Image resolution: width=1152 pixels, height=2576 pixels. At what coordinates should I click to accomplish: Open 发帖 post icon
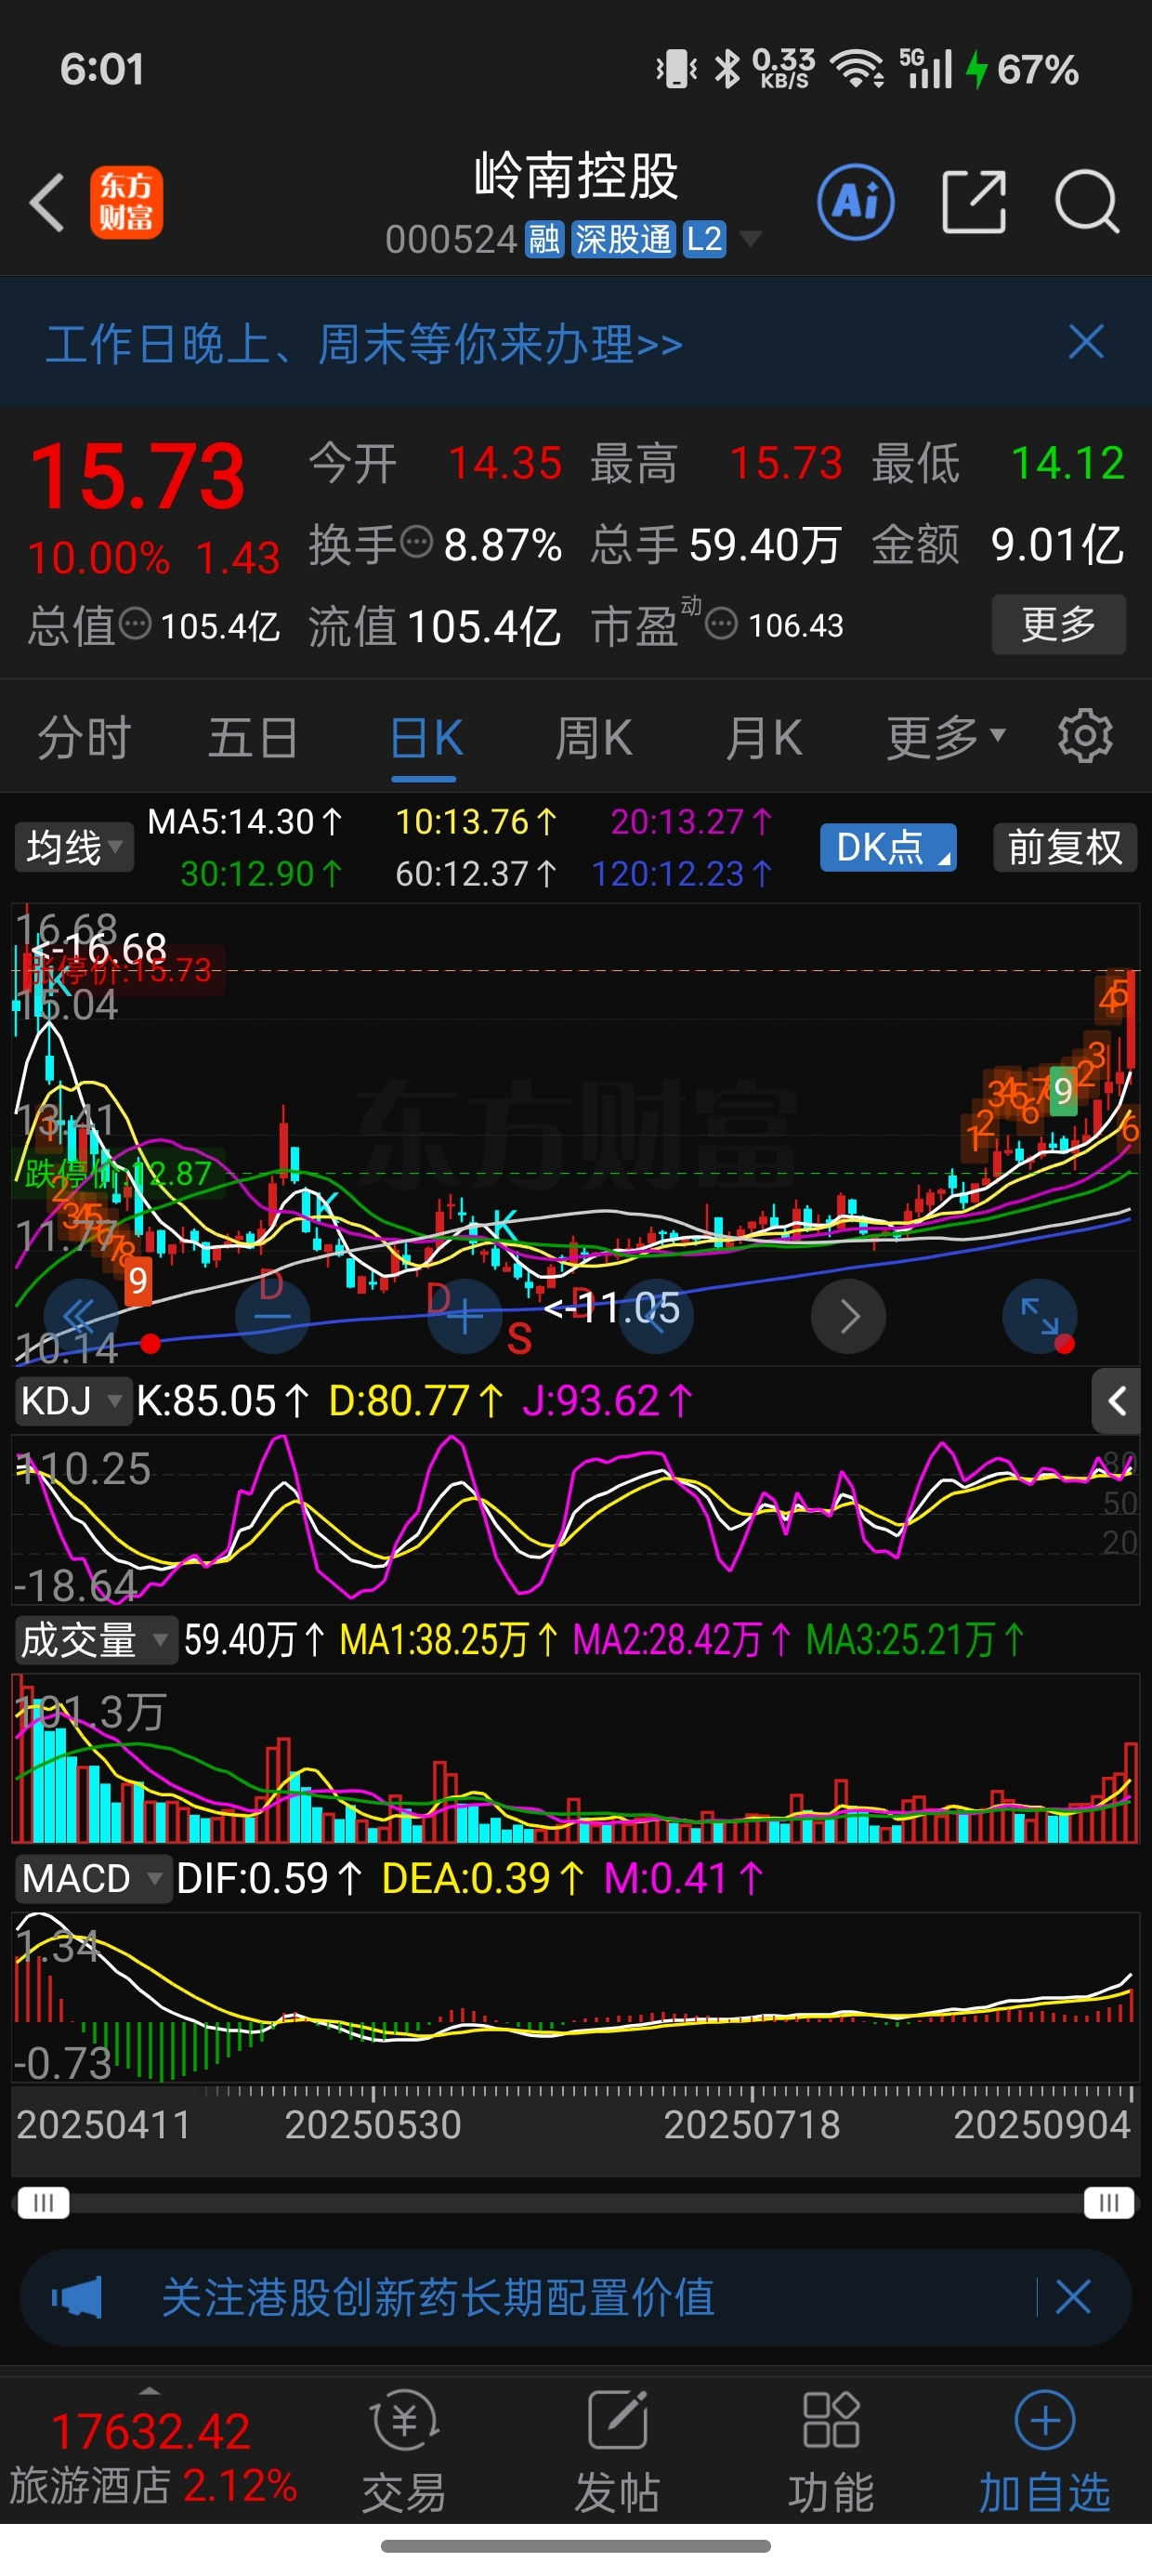click(x=617, y=2453)
